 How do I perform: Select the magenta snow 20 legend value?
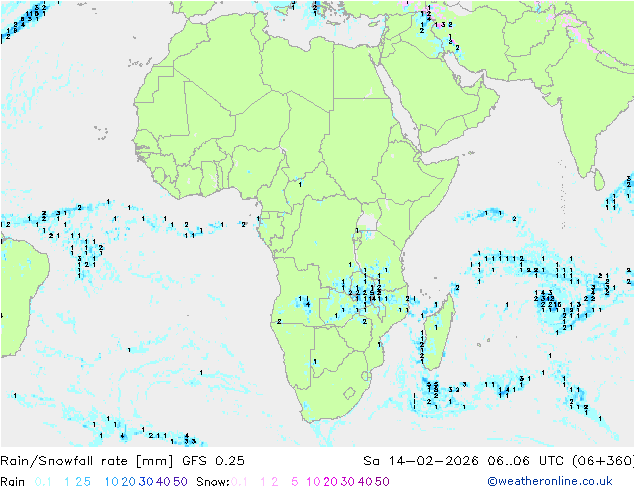331,482
